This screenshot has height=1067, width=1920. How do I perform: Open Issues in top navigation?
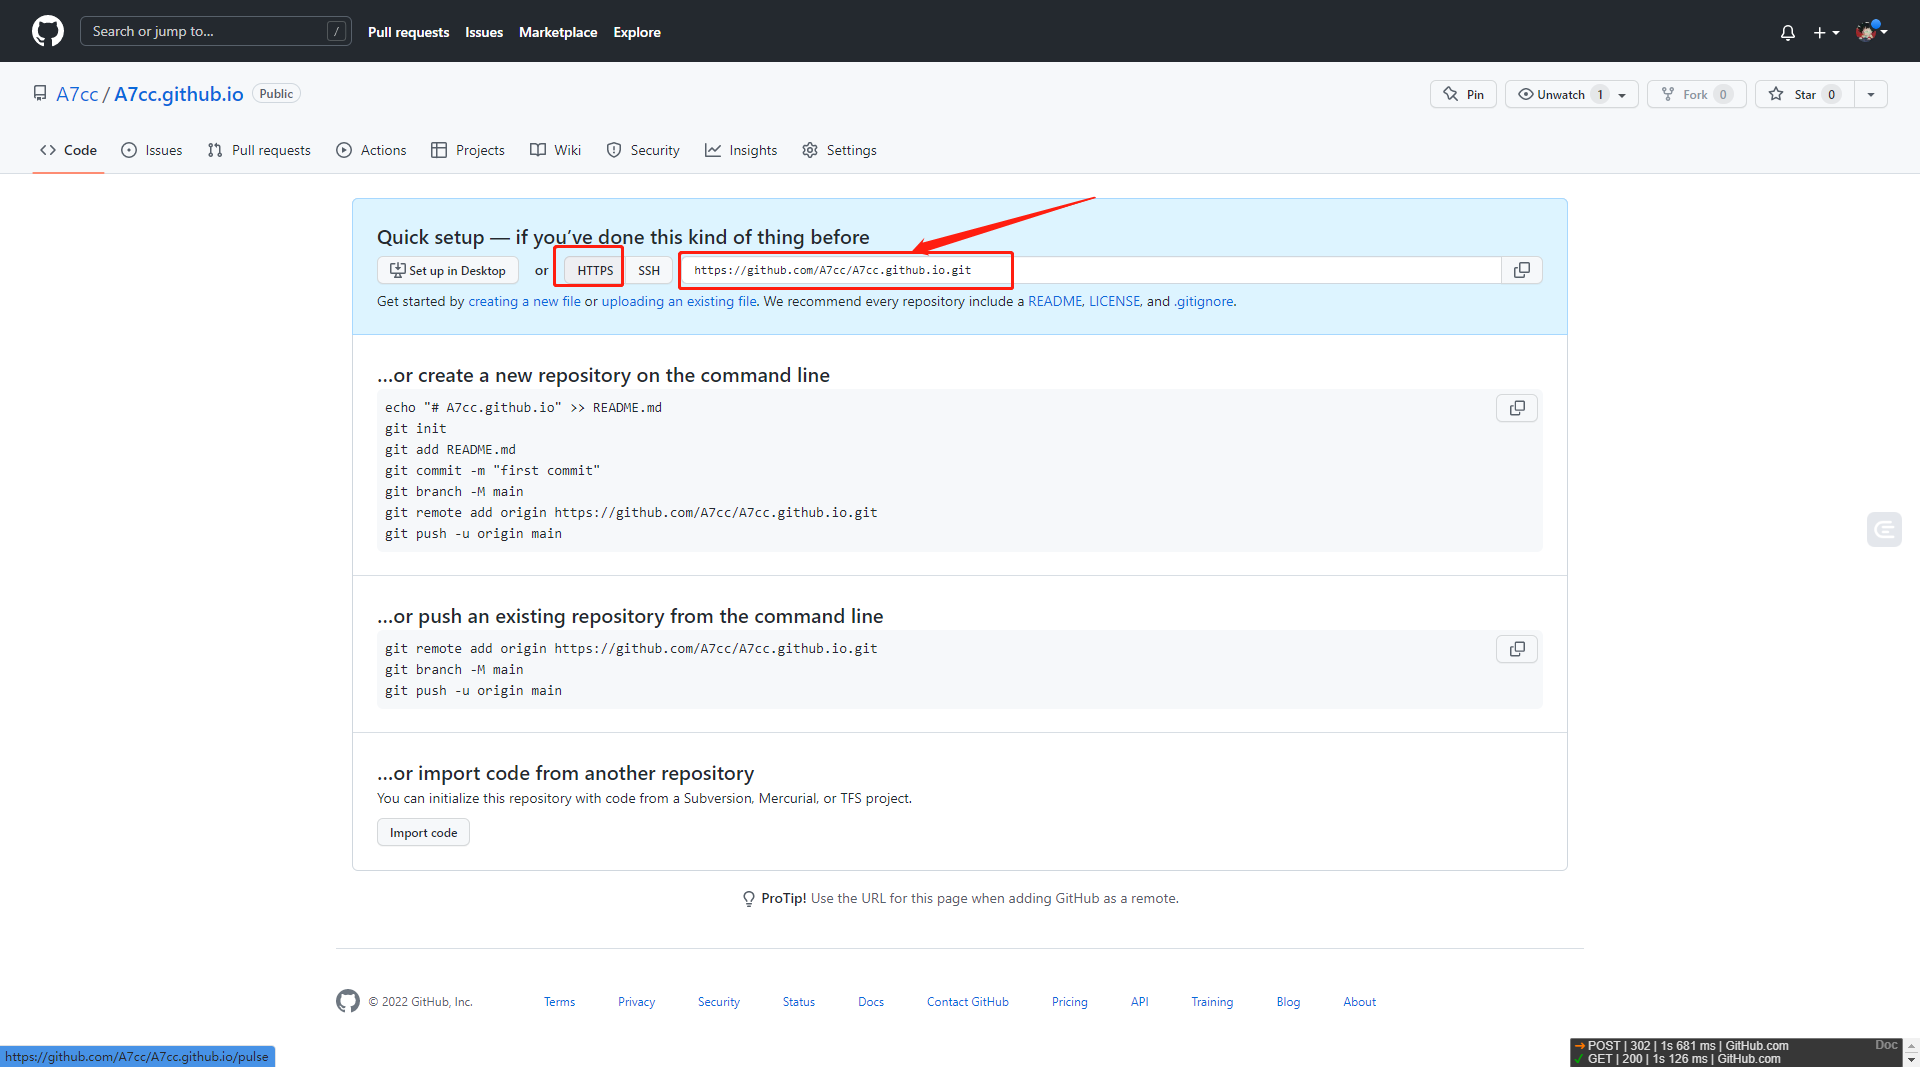(484, 32)
